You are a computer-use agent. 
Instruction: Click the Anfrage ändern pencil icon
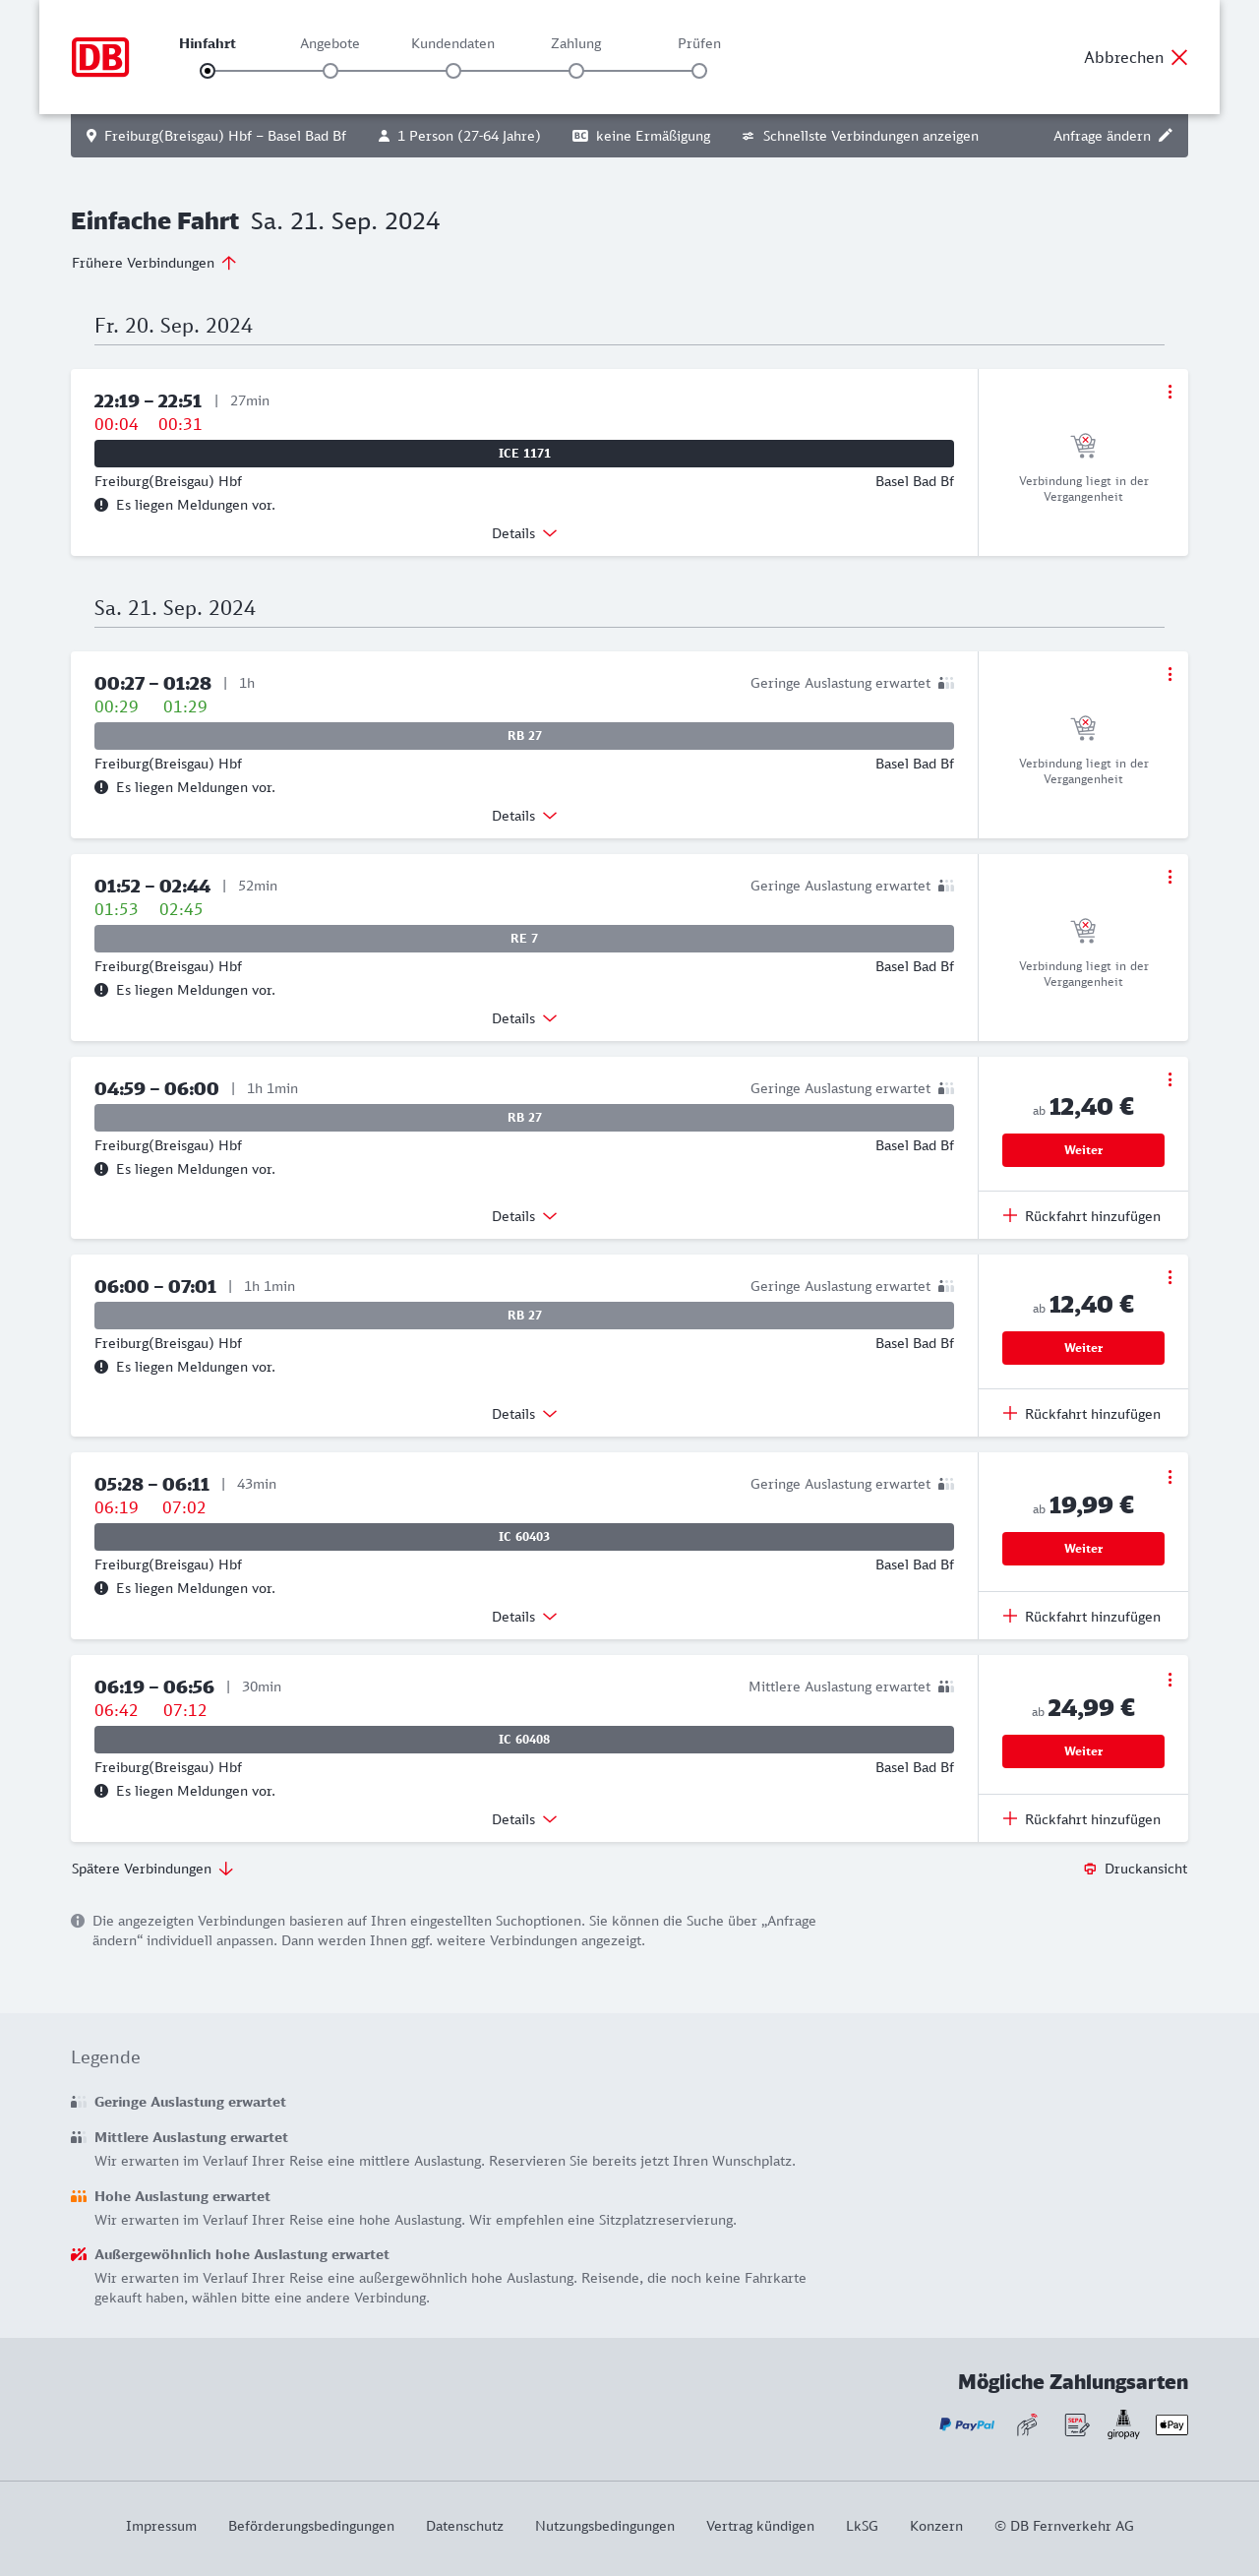pyautogui.click(x=1165, y=136)
